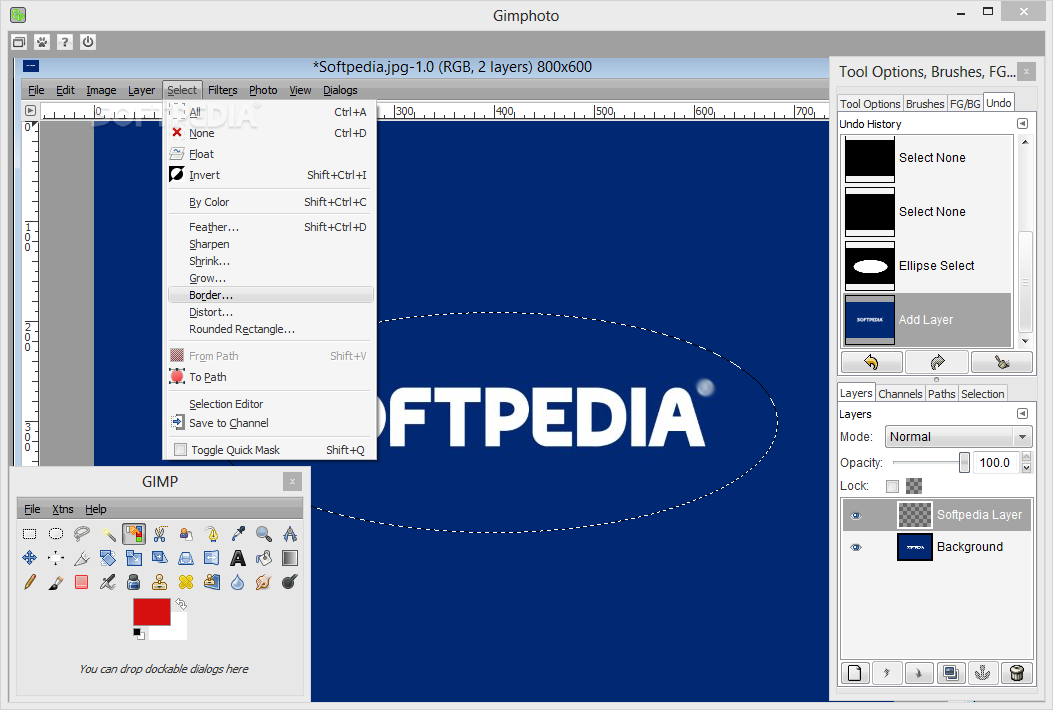
Task: Select the Paths pen tool
Action: pyautogui.click(x=212, y=534)
